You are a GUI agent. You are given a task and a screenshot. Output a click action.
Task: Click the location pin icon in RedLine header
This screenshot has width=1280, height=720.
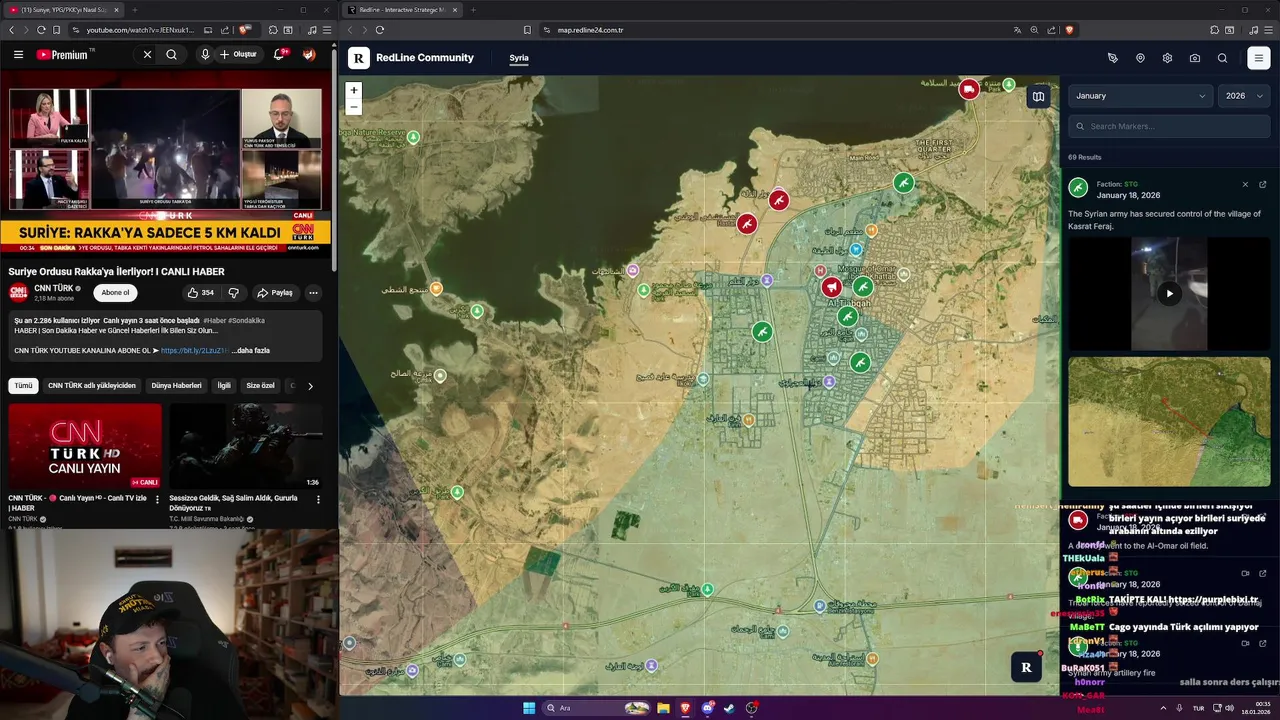(x=1140, y=58)
